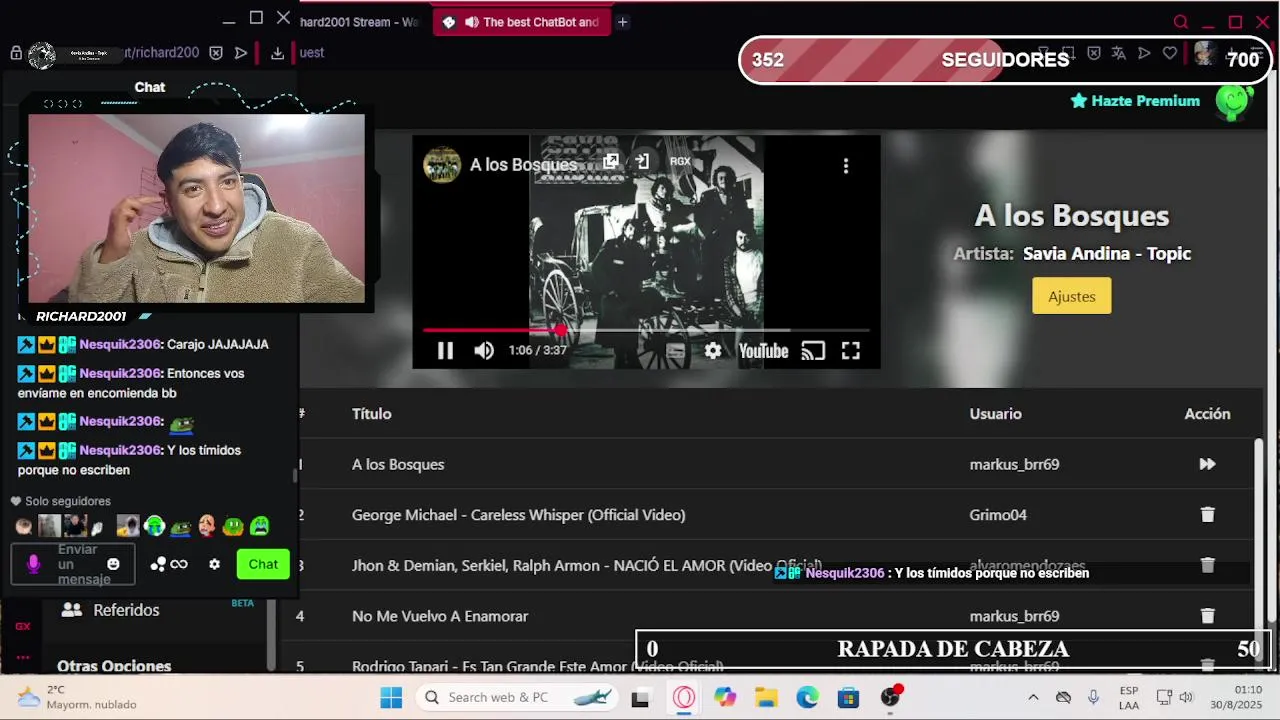Image resolution: width=1280 pixels, height=720 pixels.
Task: Click the 'Enviar un mensaje' chat input
Action: (x=73, y=565)
